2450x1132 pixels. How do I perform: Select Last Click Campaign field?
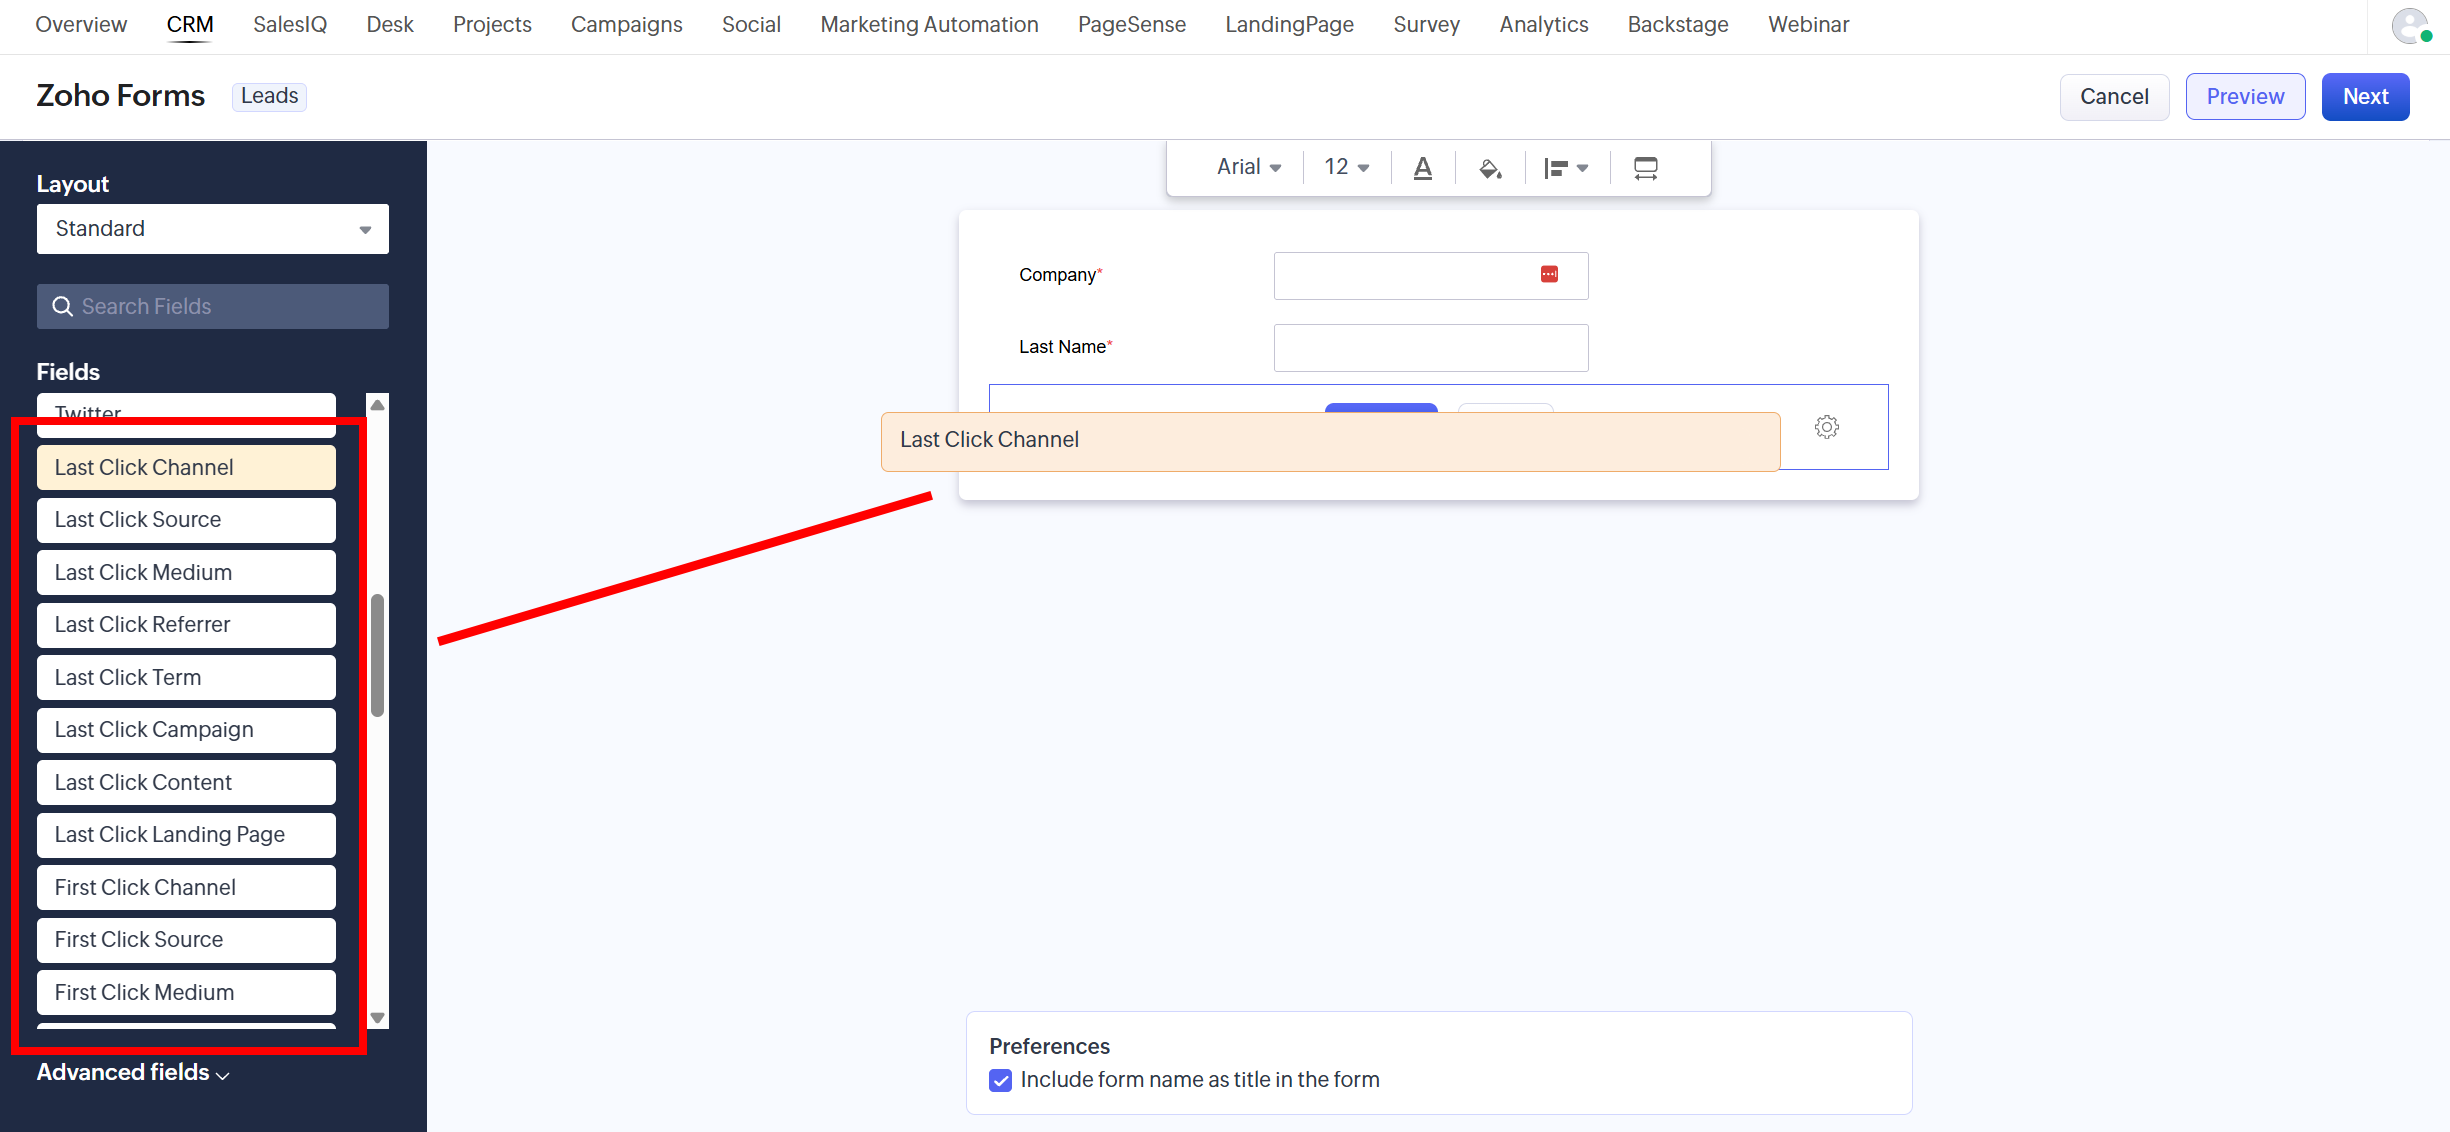(x=186, y=730)
